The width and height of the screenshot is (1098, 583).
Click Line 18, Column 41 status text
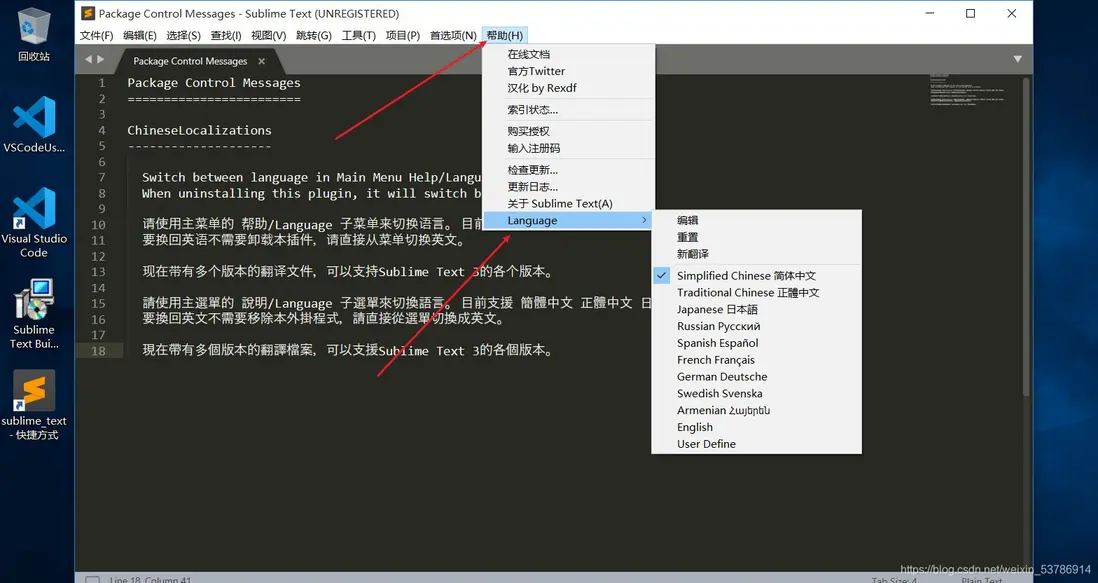click(151, 580)
